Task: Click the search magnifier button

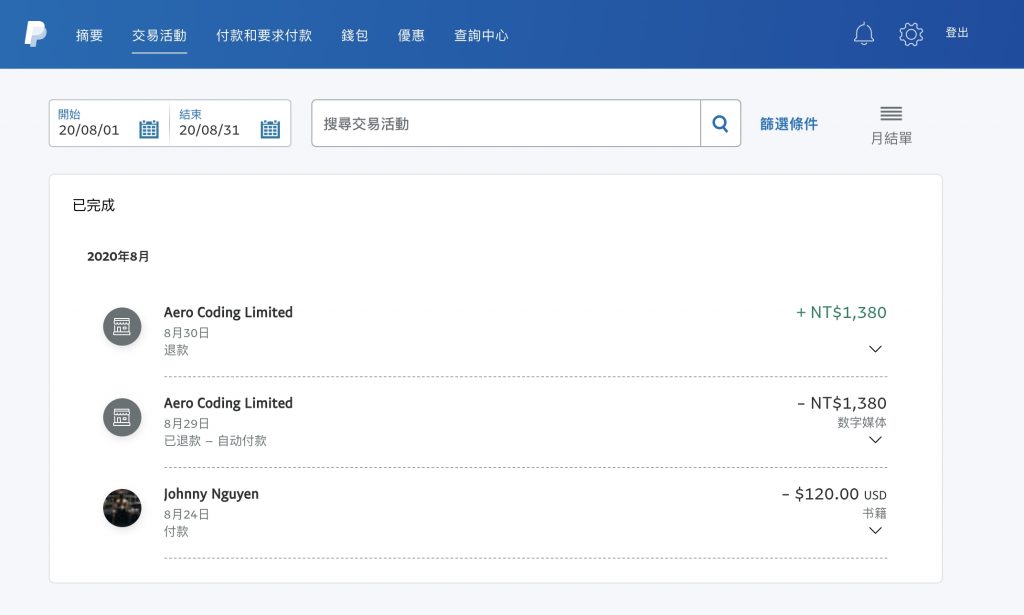Action: pyautogui.click(x=720, y=123)
